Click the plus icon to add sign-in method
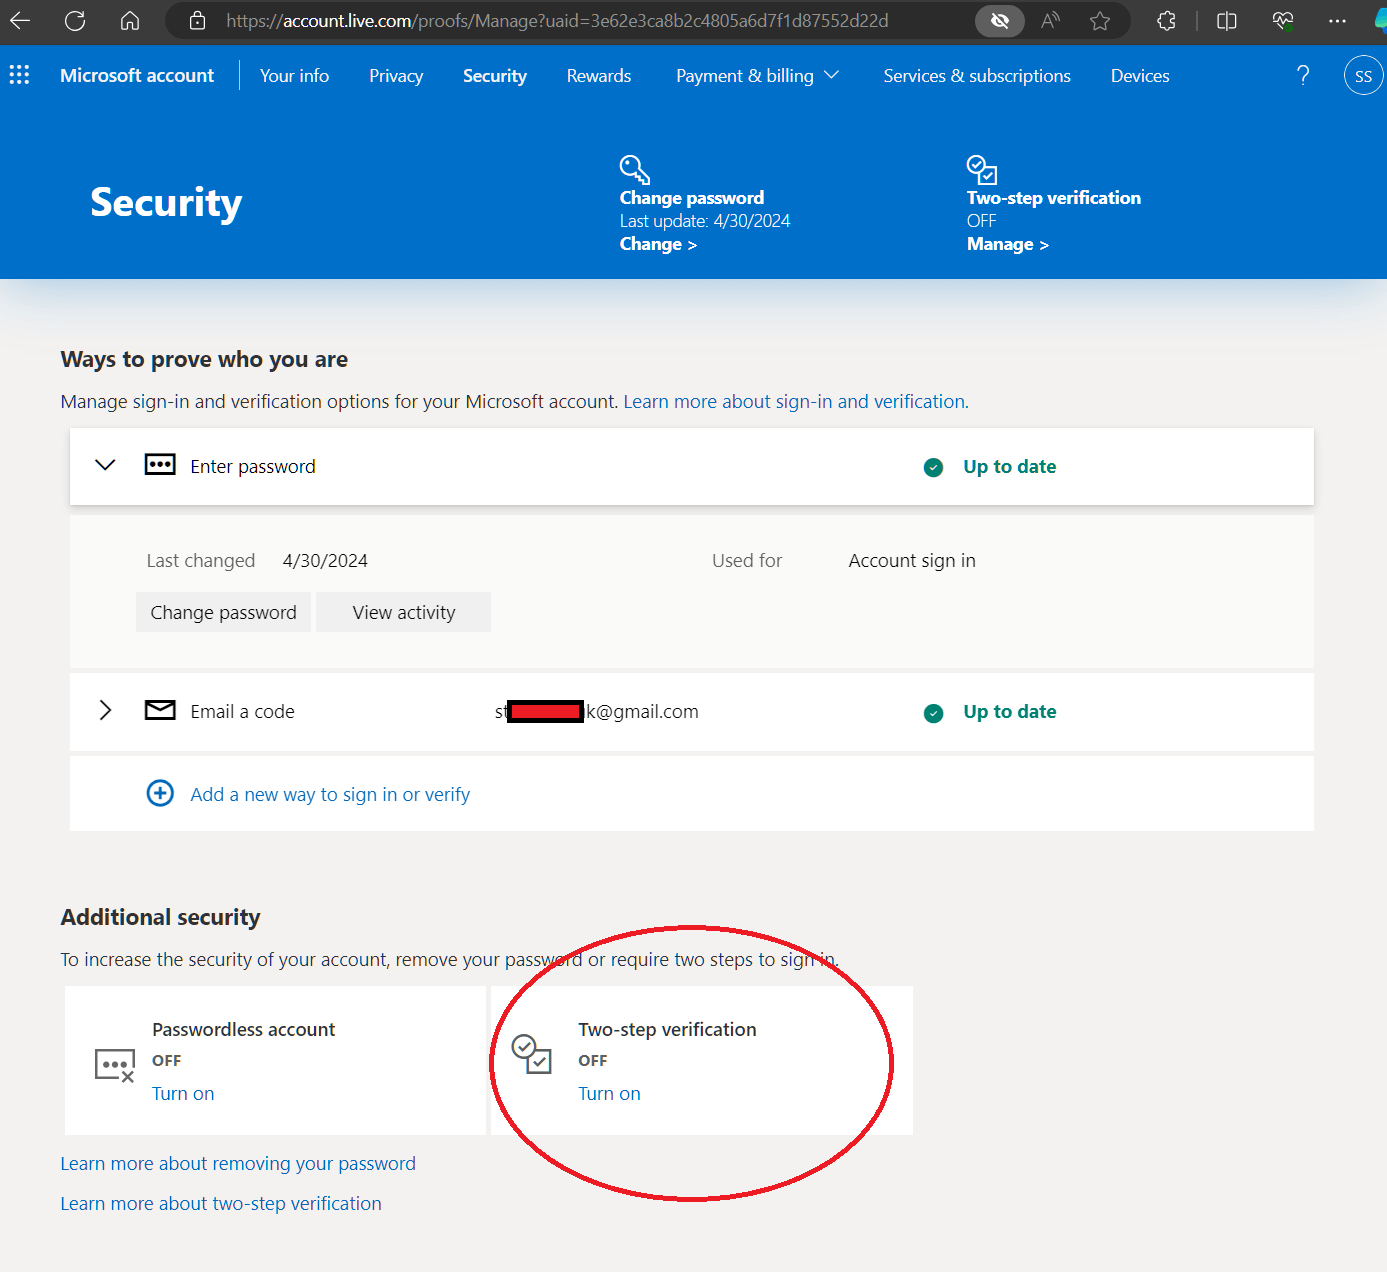1387x1272 pixels. [x=160, y=793]
